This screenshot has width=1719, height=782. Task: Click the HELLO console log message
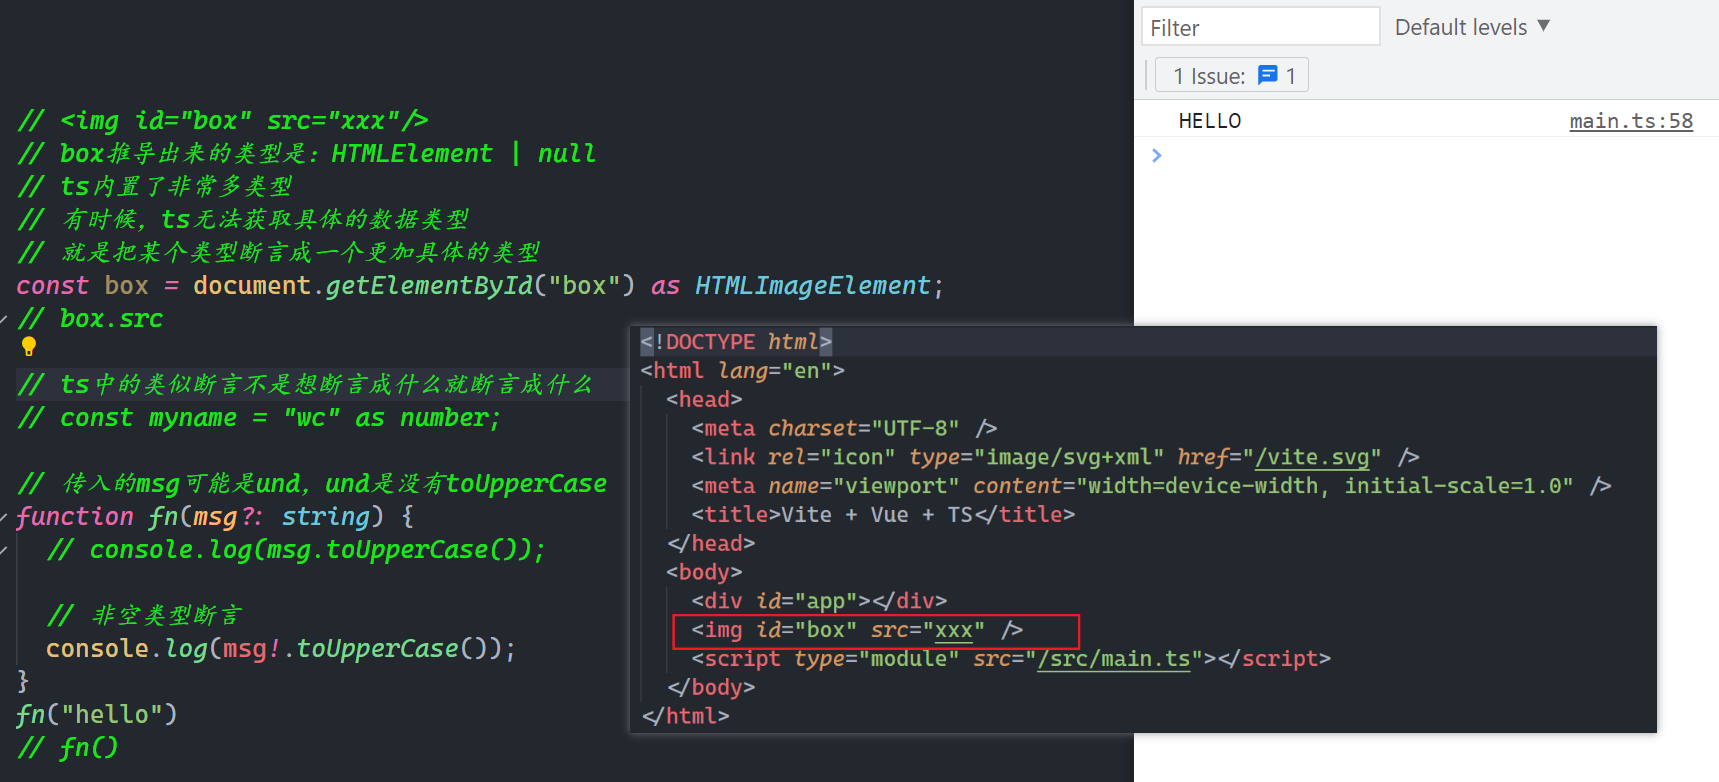[x=1209, y=121]
